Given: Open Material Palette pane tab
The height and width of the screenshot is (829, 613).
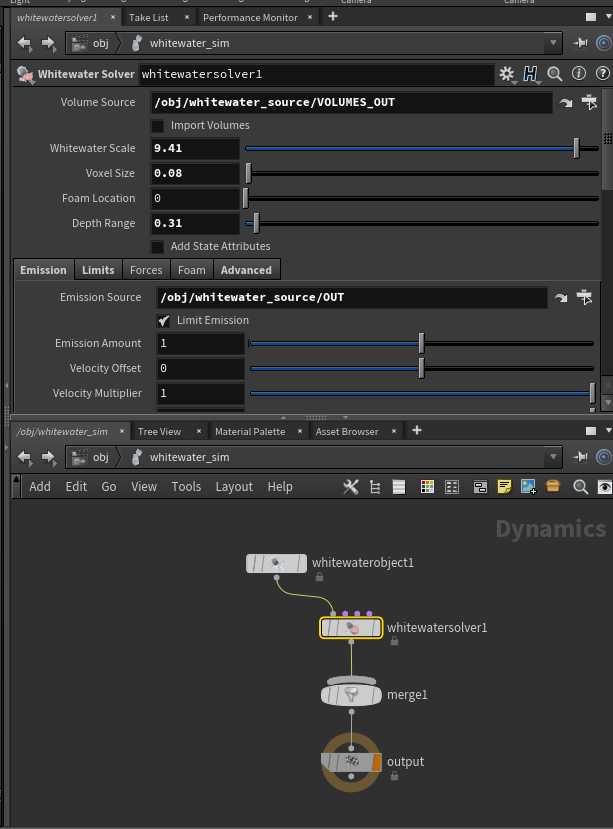Looking at the screenshot, I should pos(250,431).
